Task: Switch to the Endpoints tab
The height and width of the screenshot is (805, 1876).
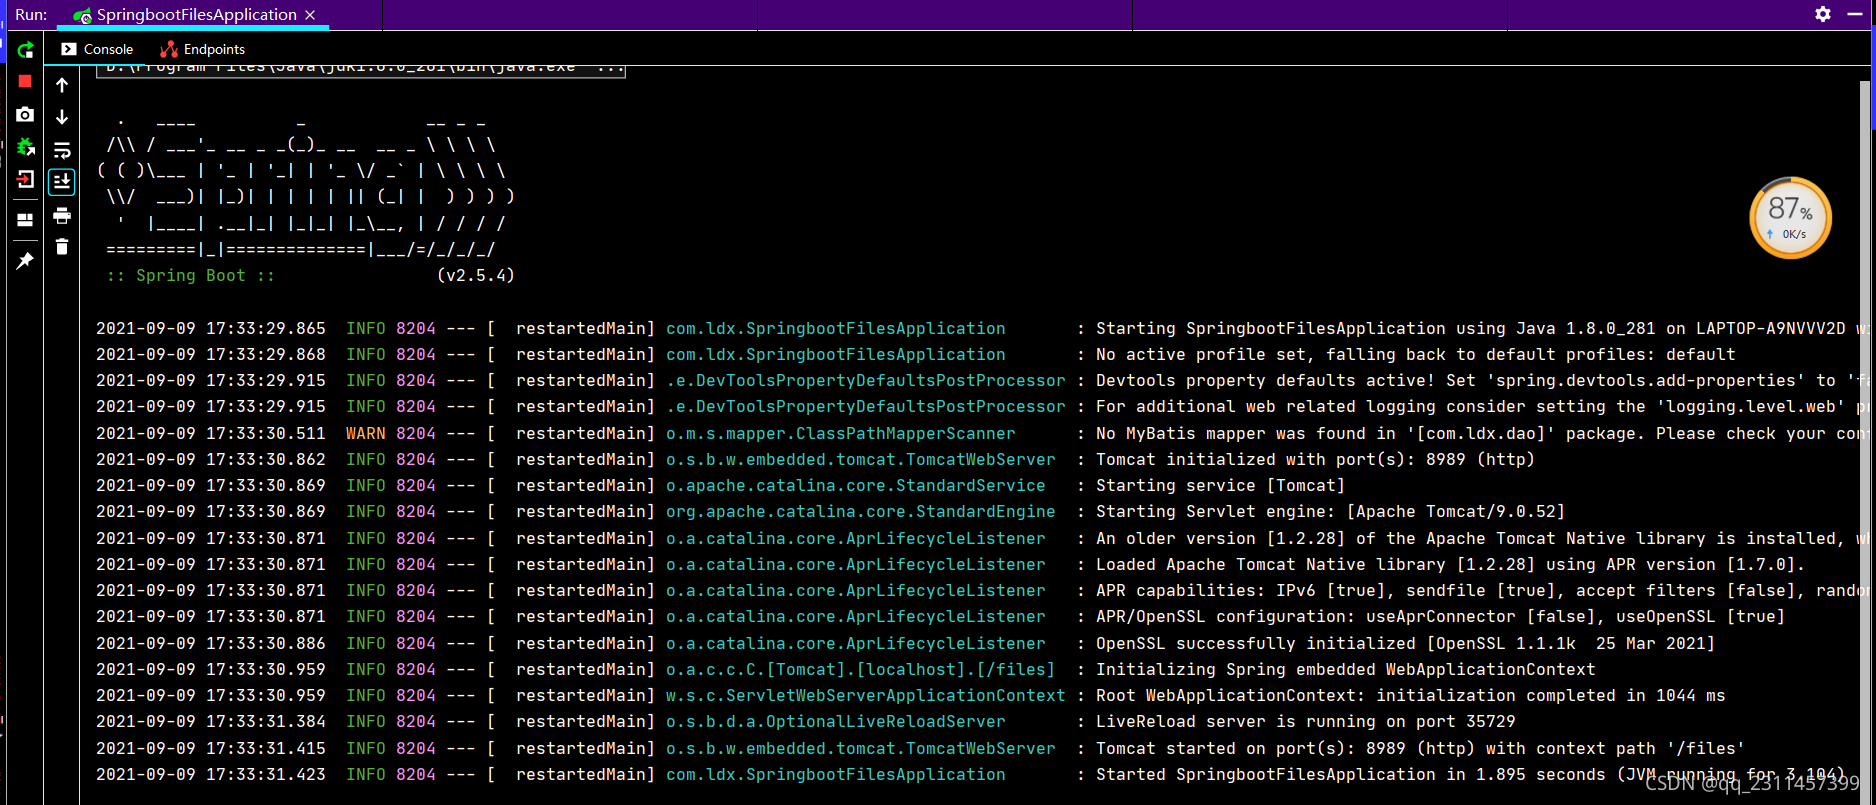Action: [203, 49]
